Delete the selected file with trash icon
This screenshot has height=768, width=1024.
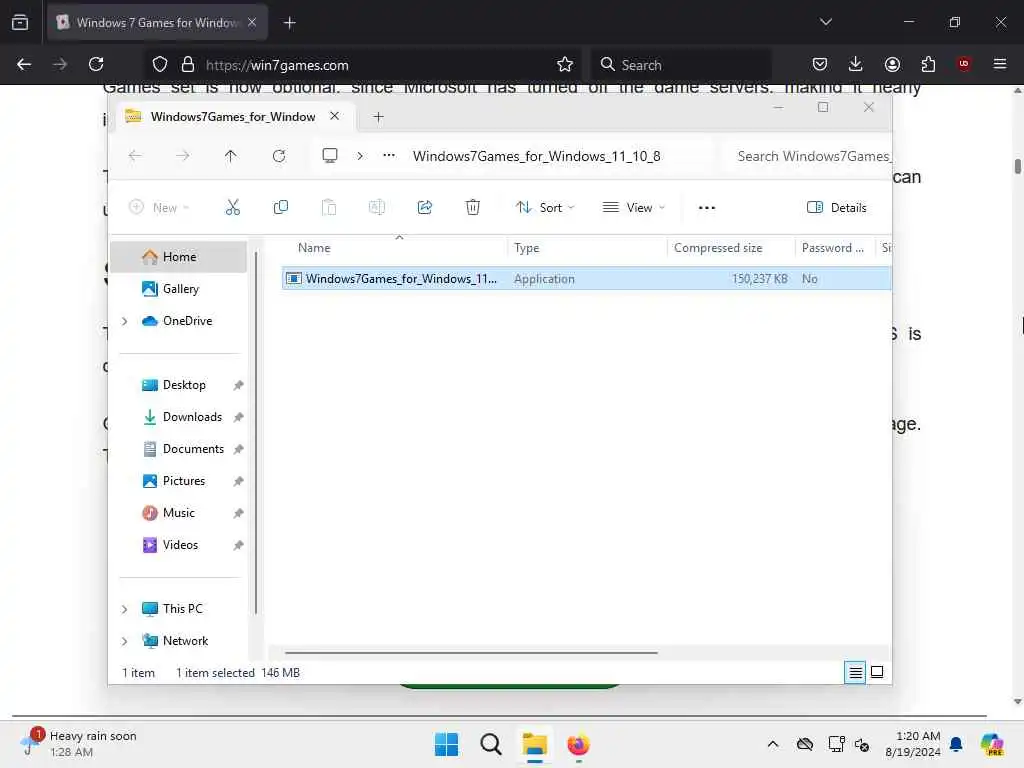point(473,208)
